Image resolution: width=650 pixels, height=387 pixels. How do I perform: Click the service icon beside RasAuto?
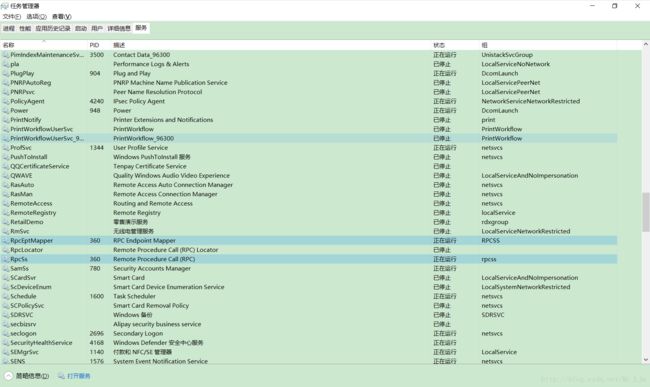[x=5, y=185]
